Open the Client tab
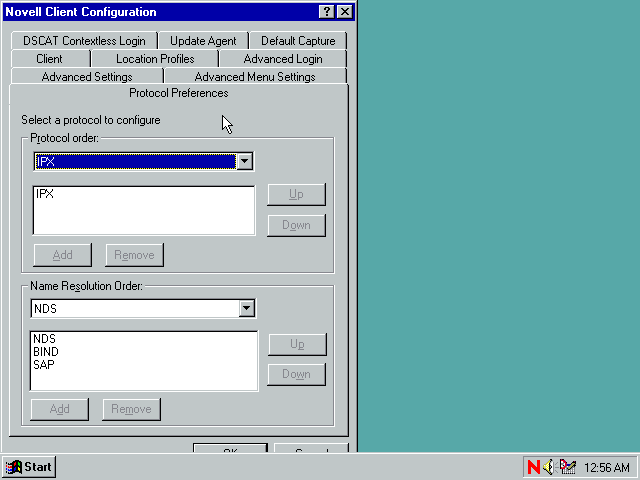 pos(49,59)
